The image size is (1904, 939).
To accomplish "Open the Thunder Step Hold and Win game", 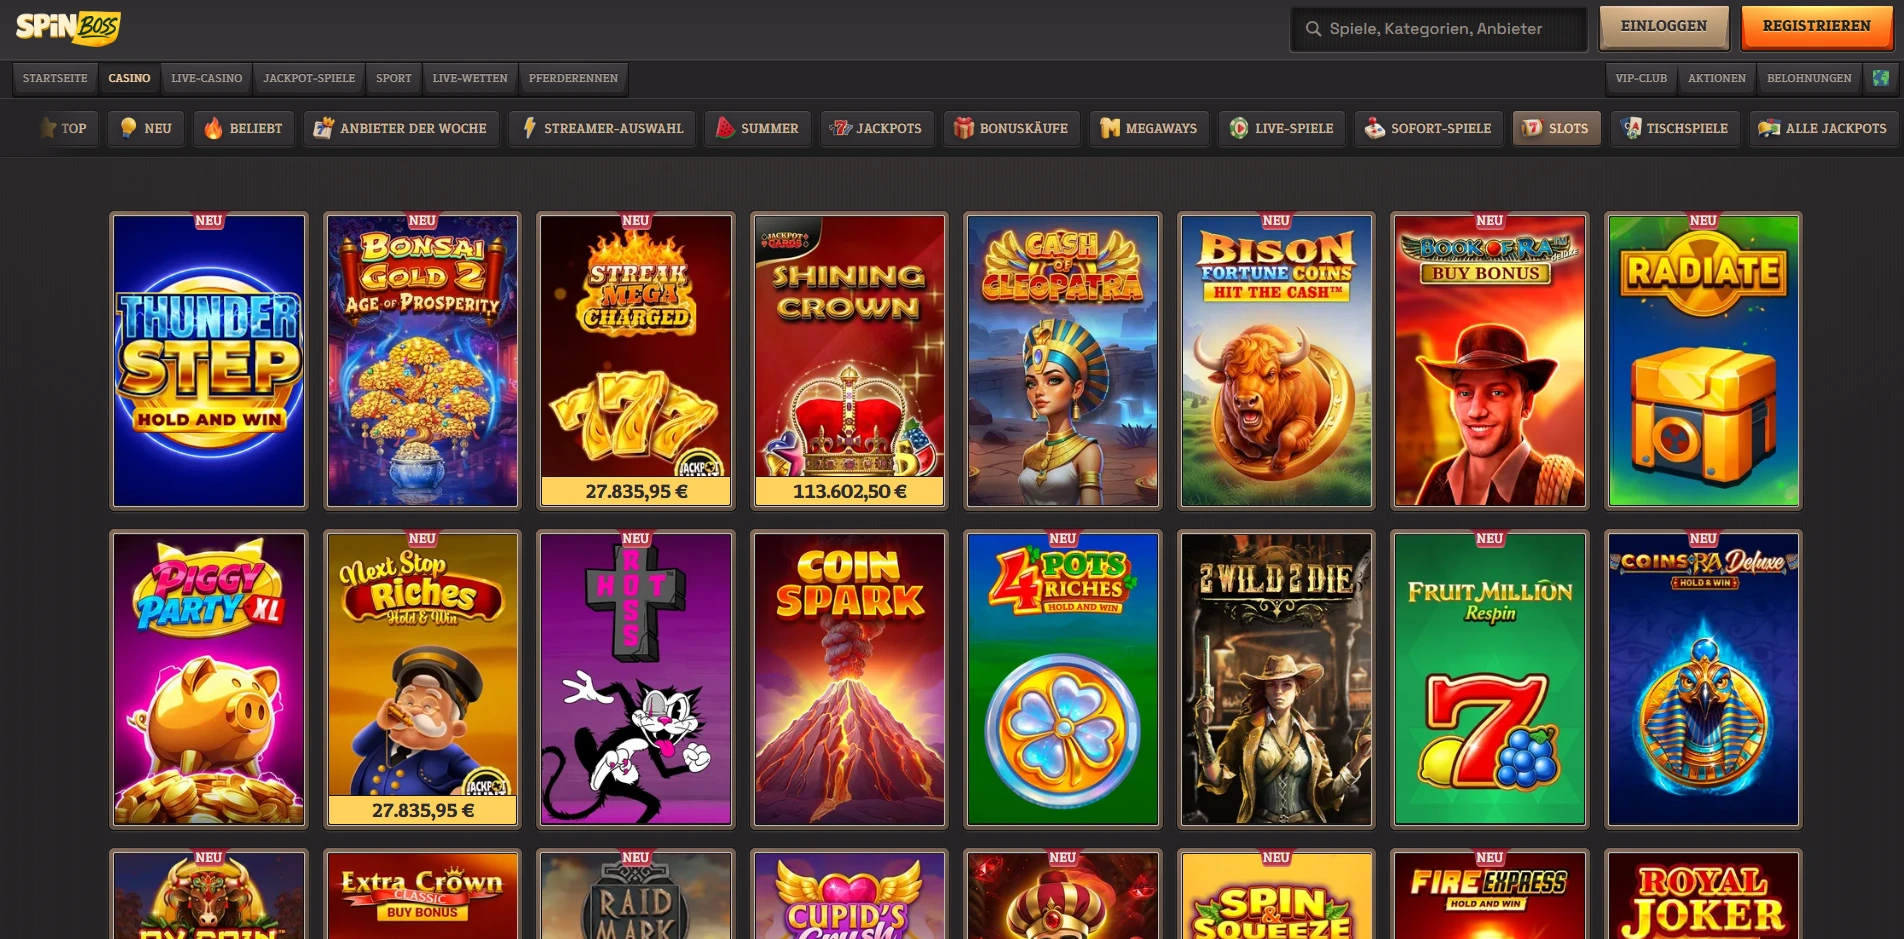I will (x=209, y=361).
